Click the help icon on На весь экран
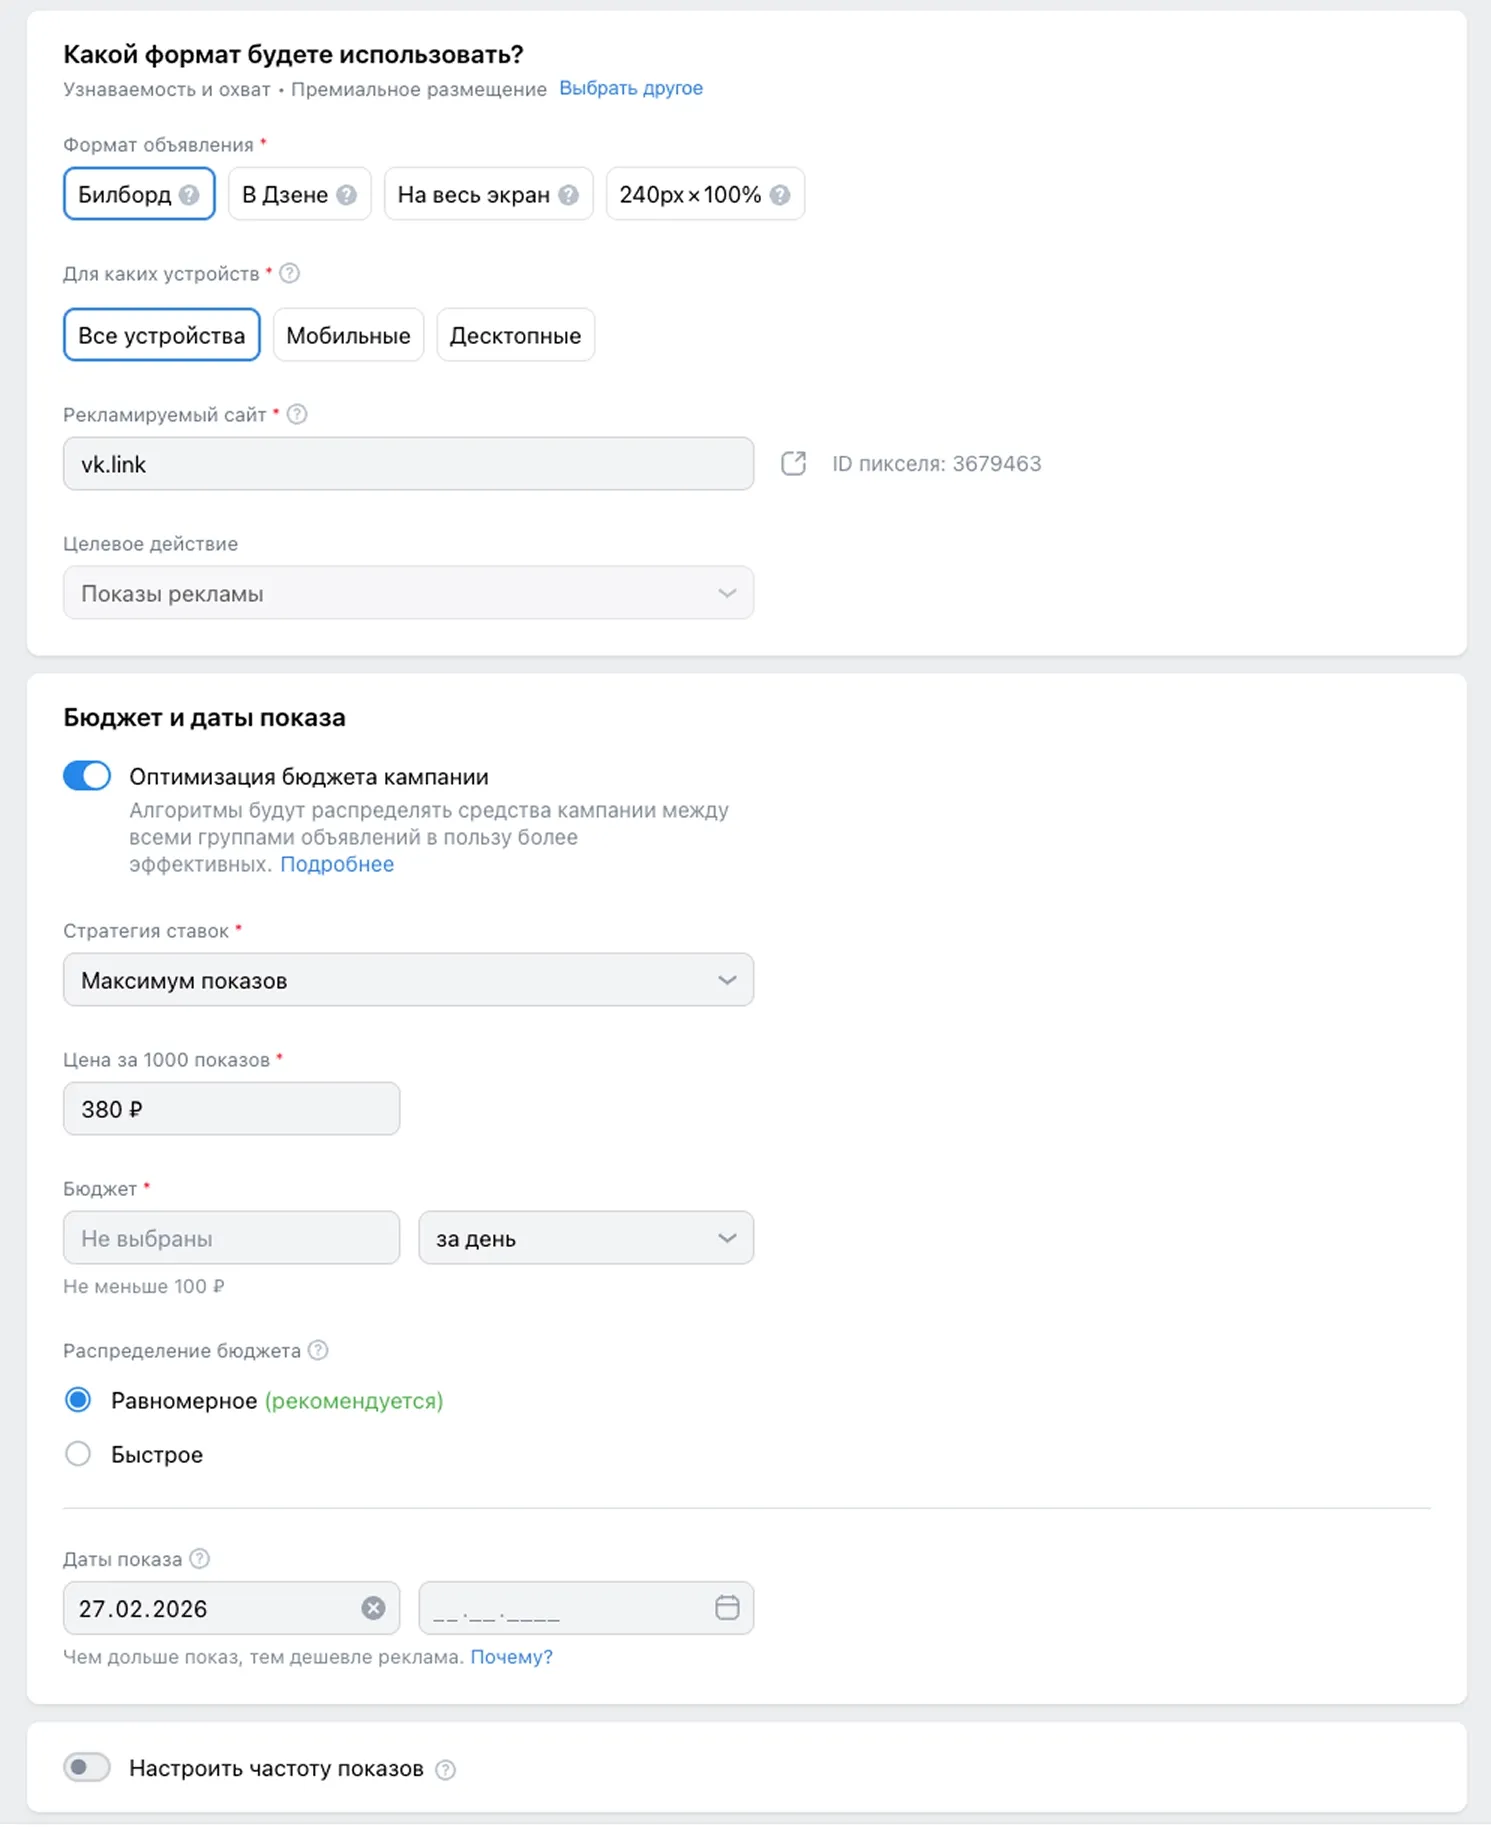The width and height of the screenshot is (1491, 1827). 568,195
